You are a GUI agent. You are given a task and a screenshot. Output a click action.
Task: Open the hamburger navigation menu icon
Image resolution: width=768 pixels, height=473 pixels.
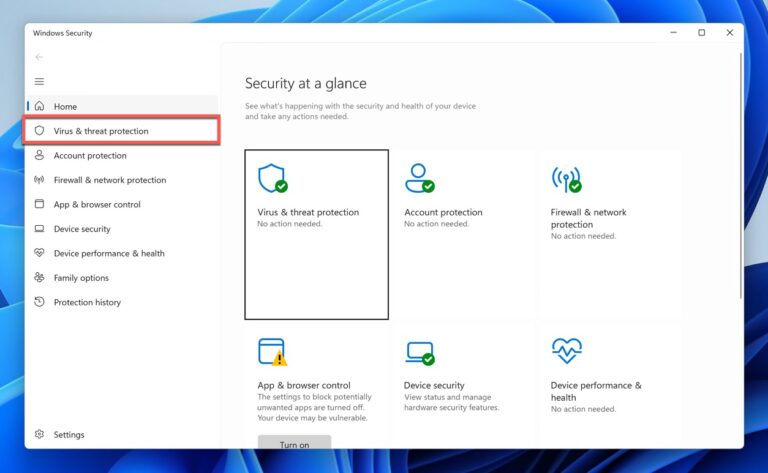coord(39,81)
